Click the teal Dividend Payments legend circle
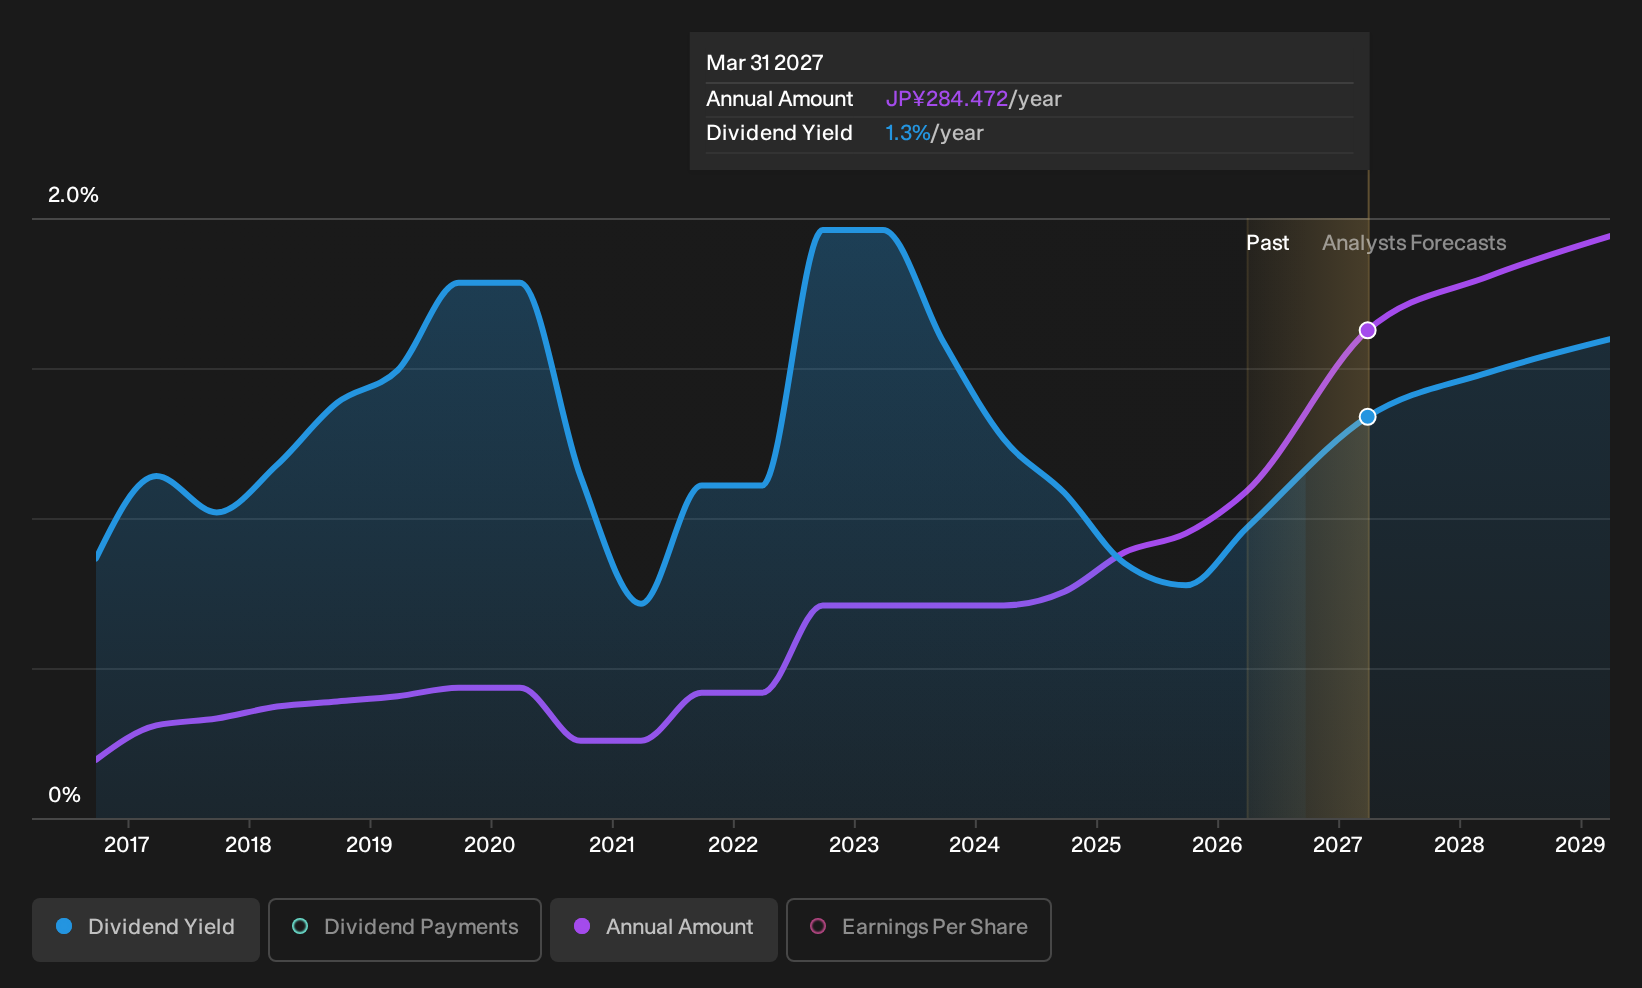The height and width of the screenshot is (988, 1642). (x=300, y=926)
